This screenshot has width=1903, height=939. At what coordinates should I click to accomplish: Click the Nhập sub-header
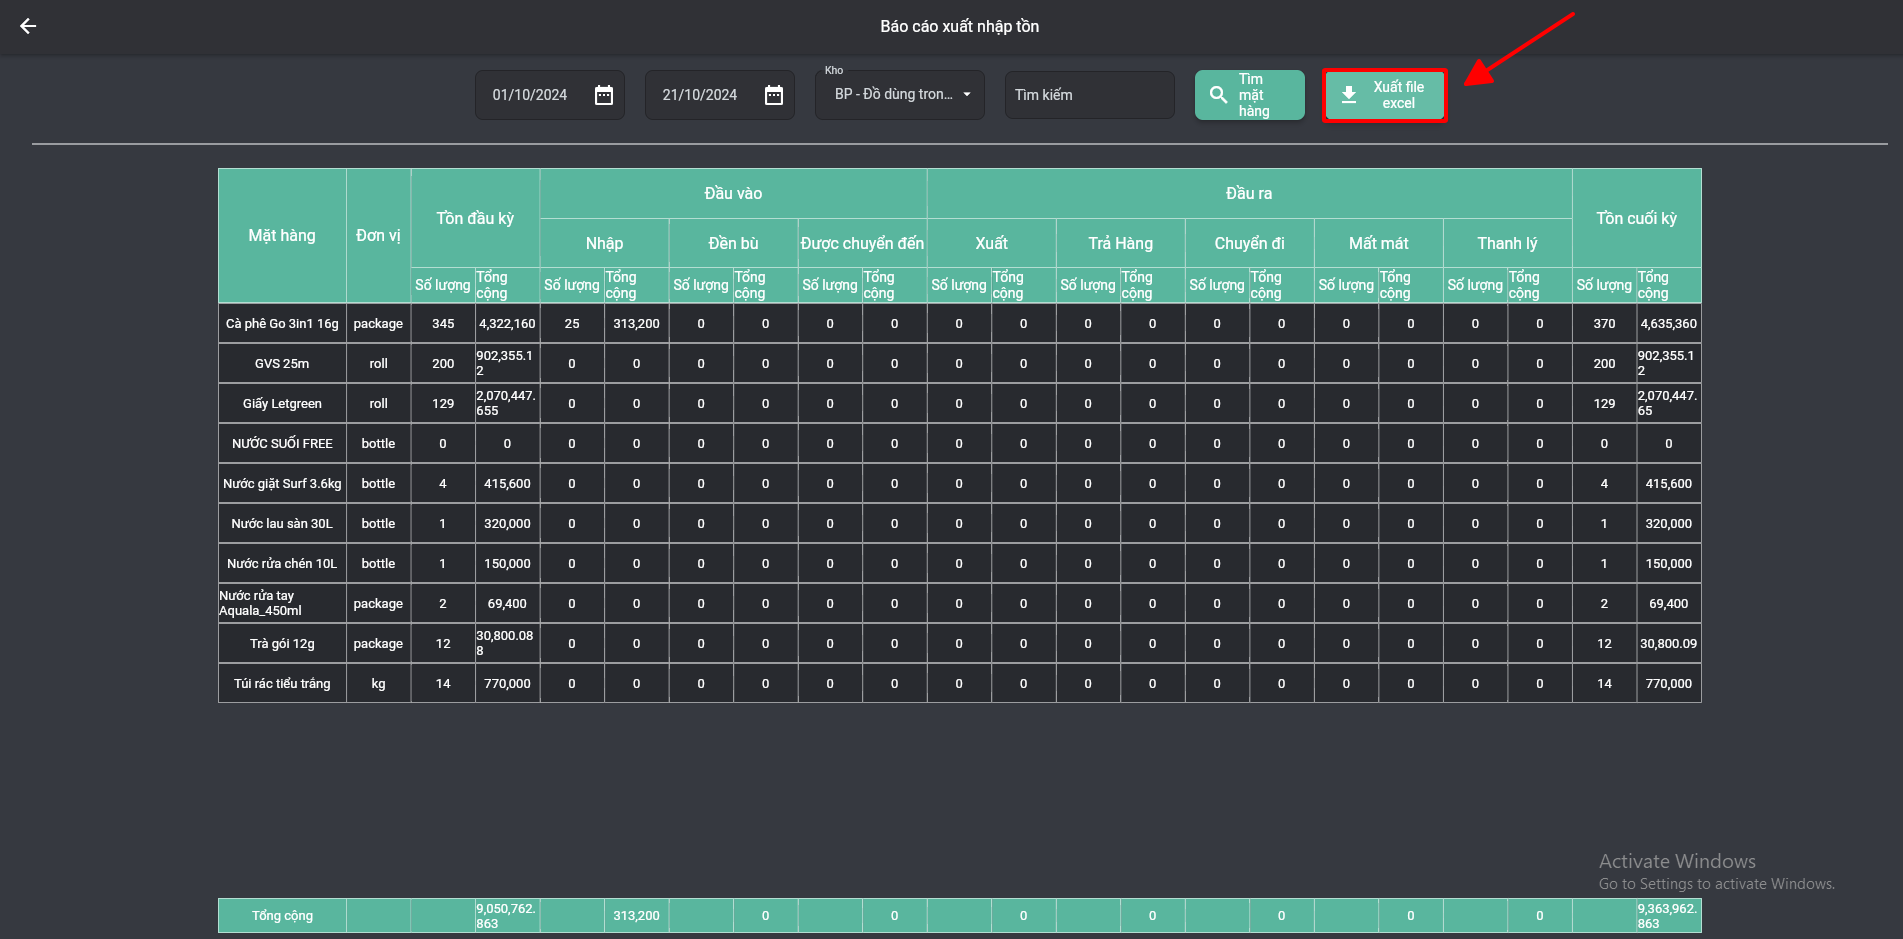pyautogui.click(x=604, y=243)
